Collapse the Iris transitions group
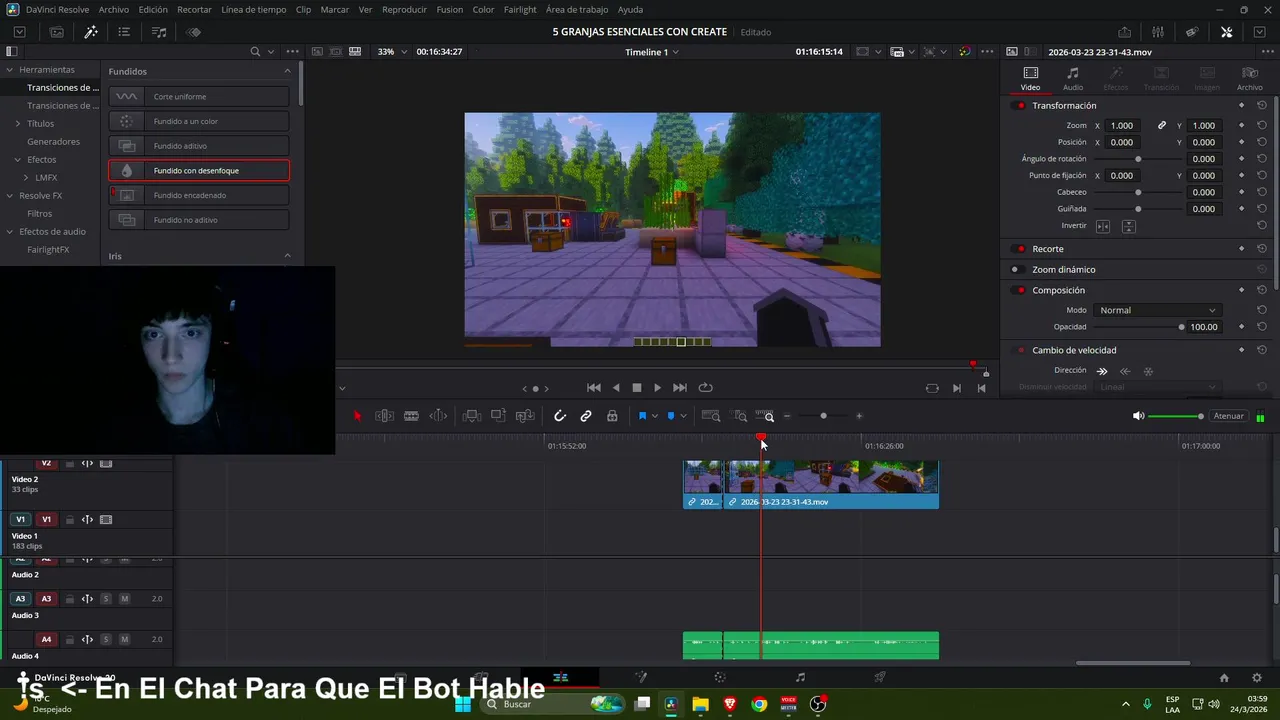This screenshot has width=1280, height=720. pos(287,256)
